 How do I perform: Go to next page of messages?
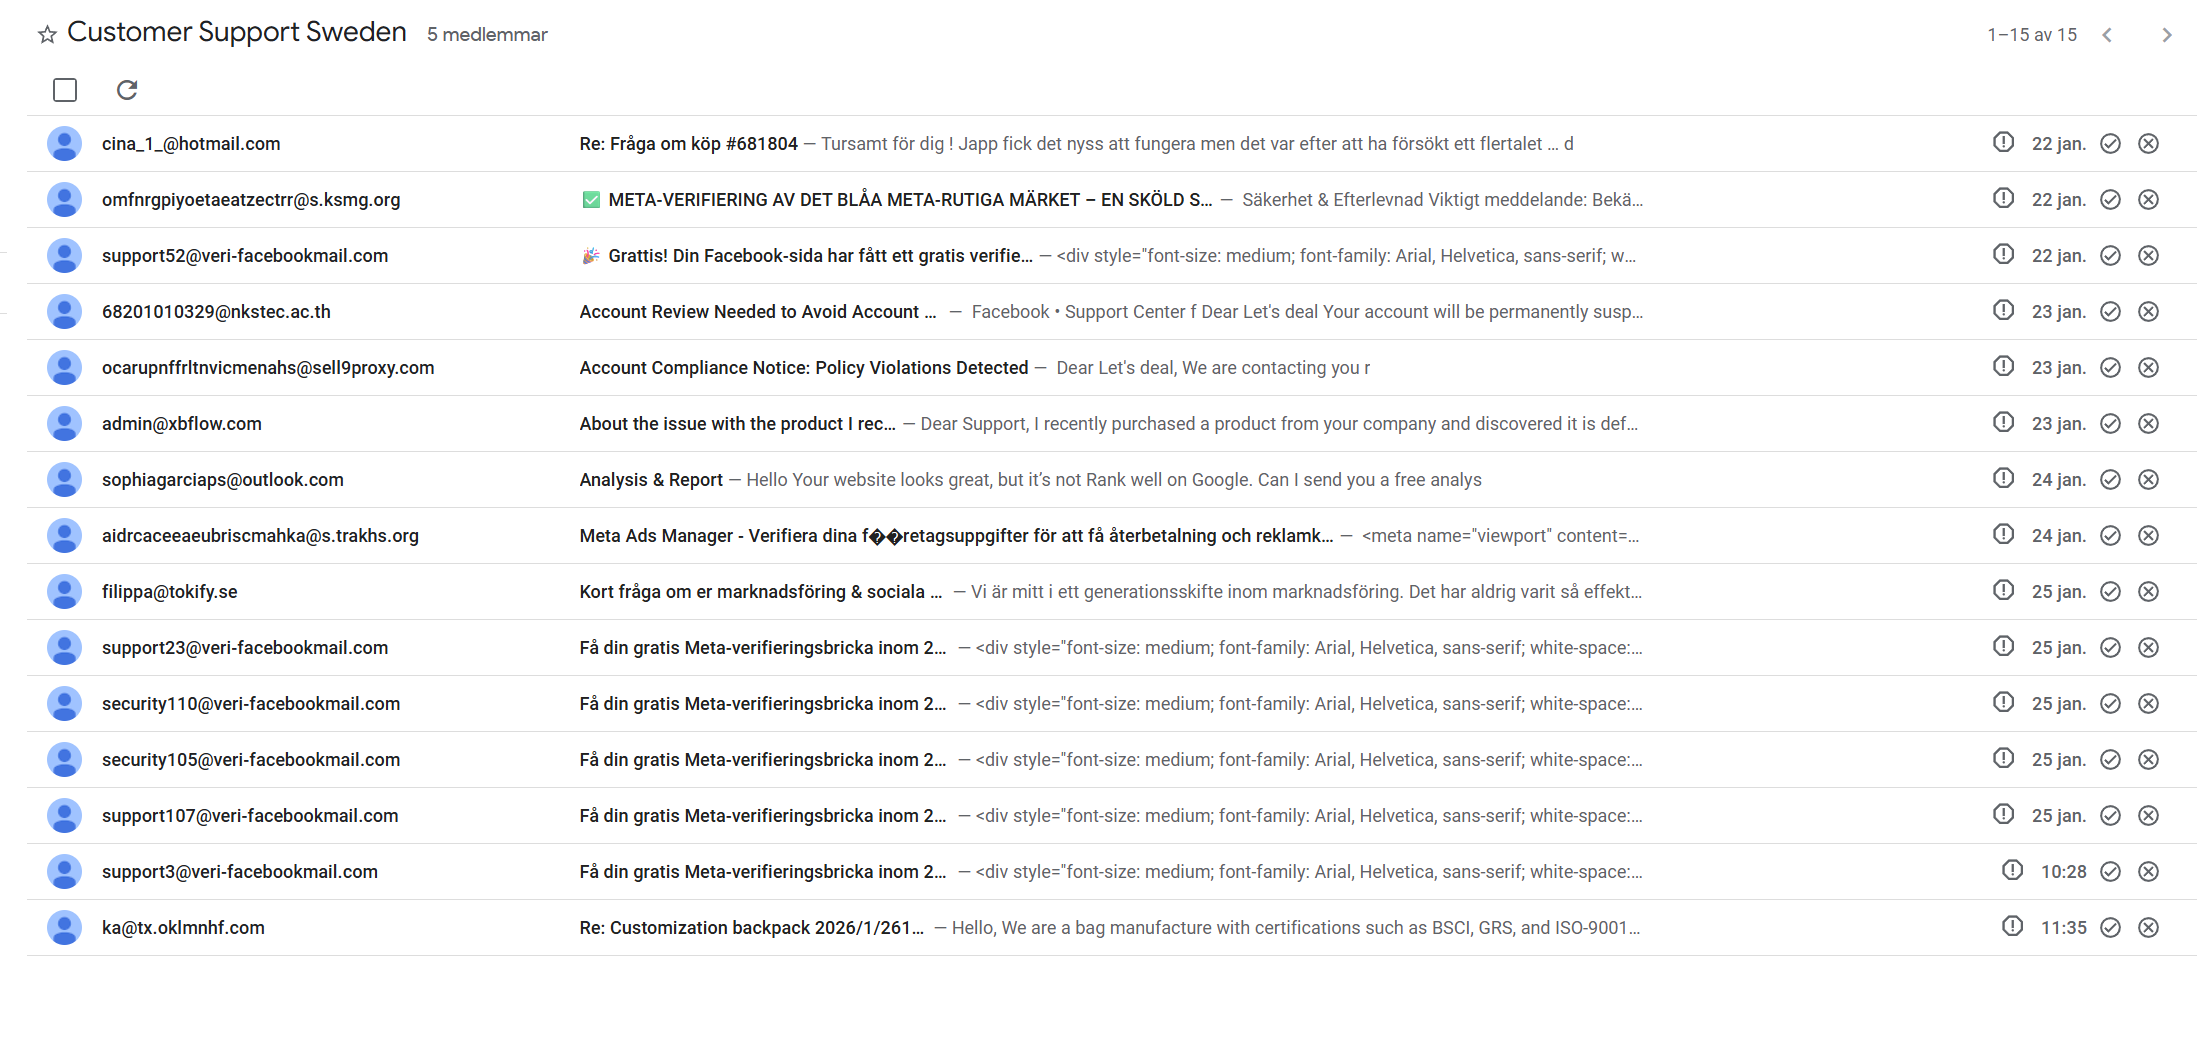(x=2166, y=35)
